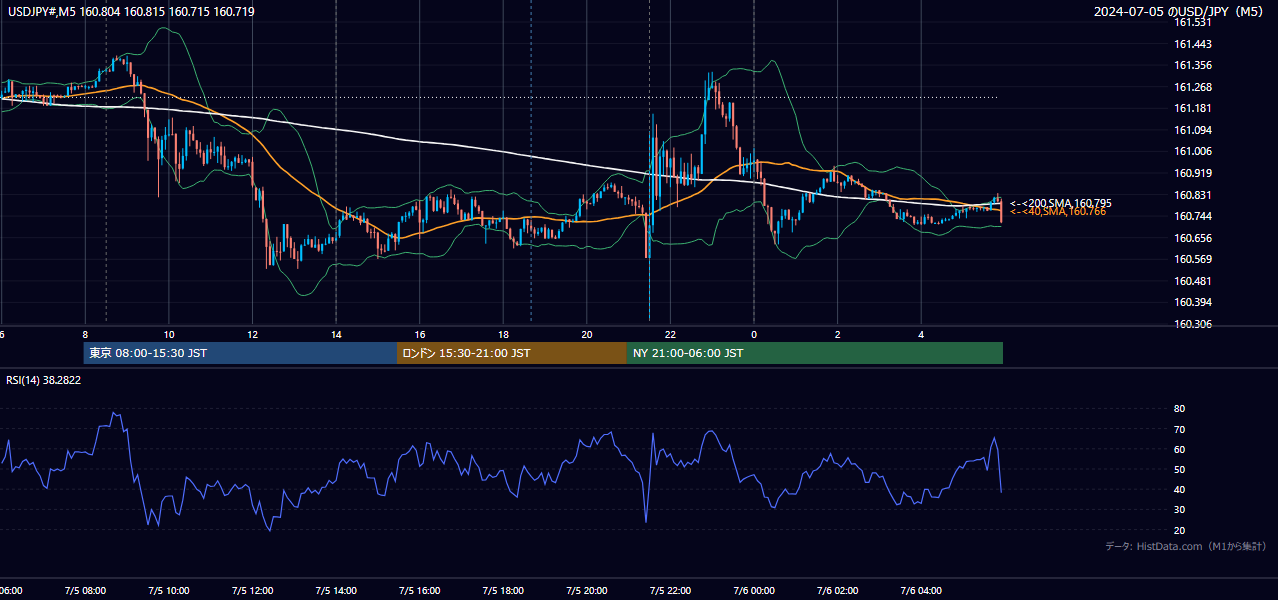The height and width of the screenshot is (600, 1278).
Task: Select the 40 SMA 160.766 label
Action: 1058,212
